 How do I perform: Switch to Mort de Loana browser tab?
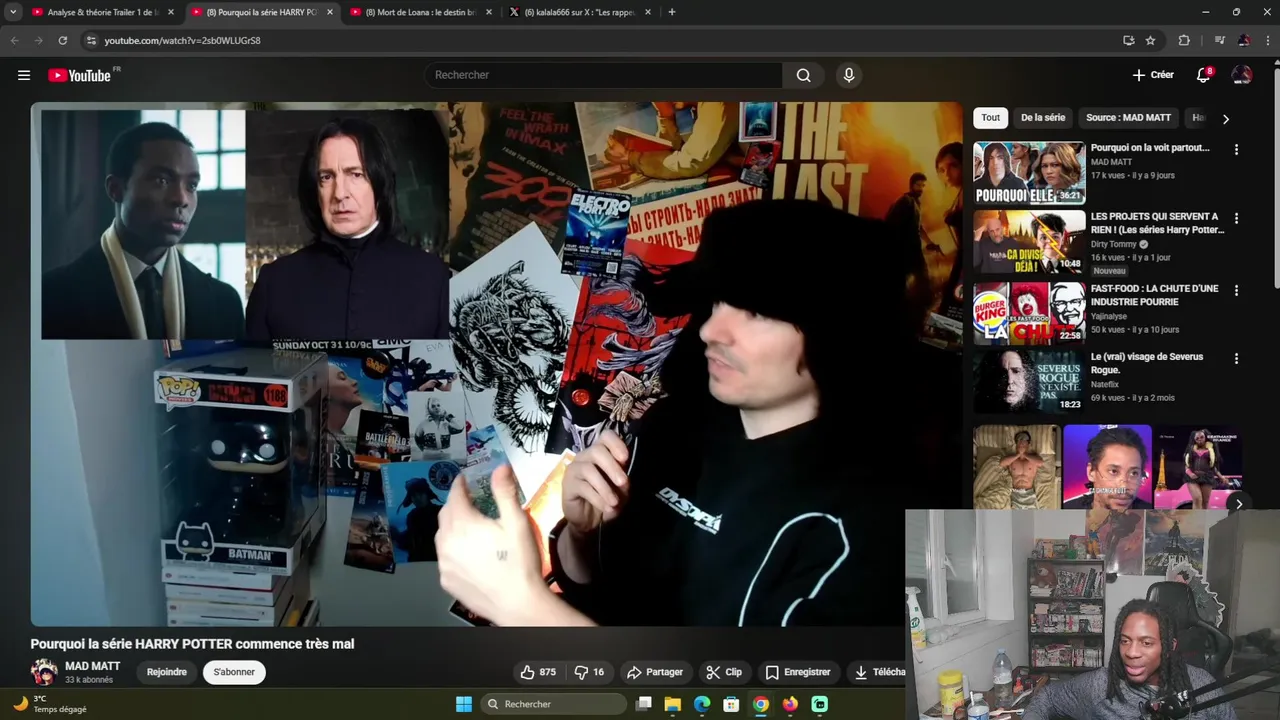[x=420, y=12]
